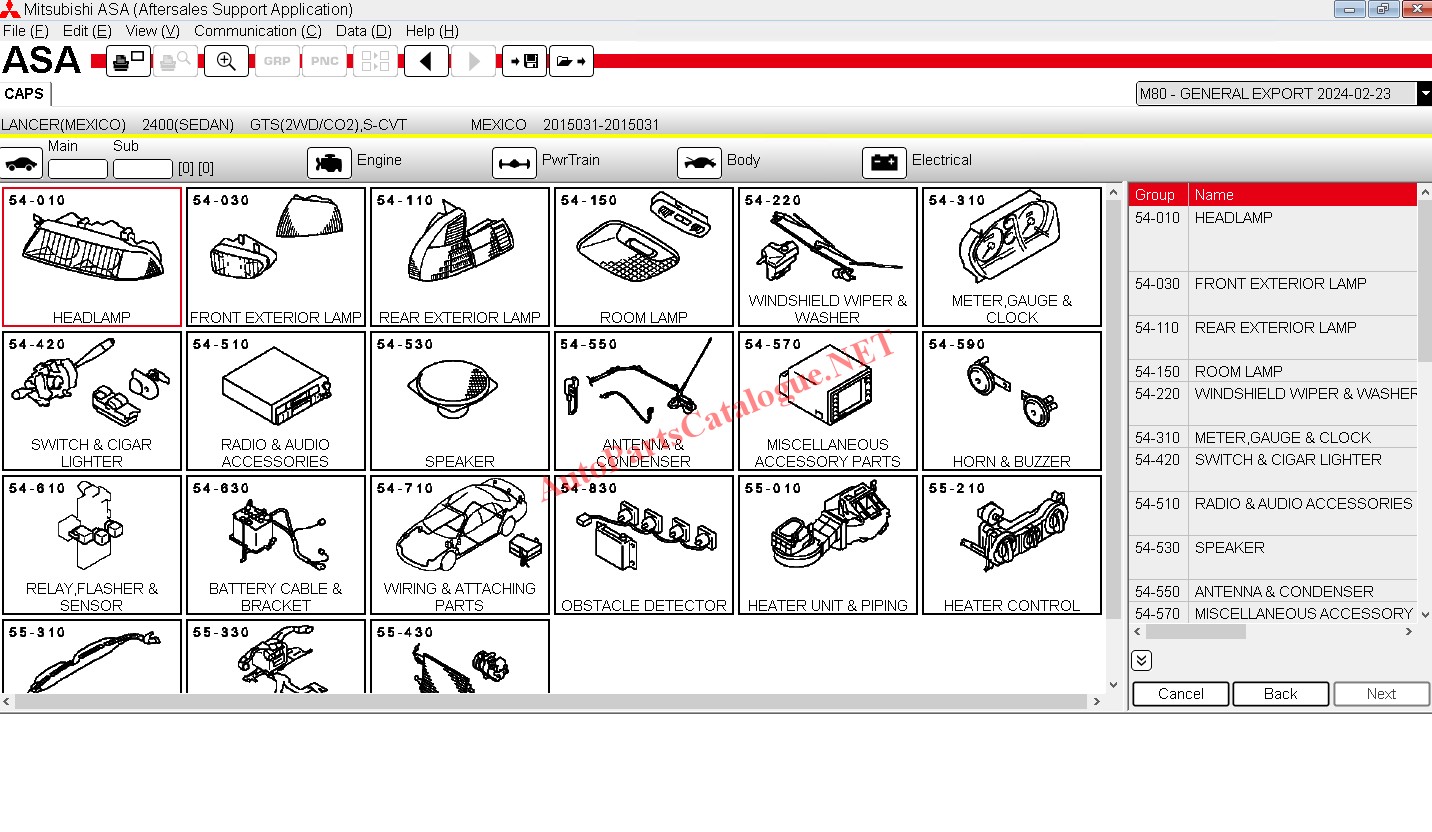
Task: Click the thumbnail grid horizontal scrollbar
Action: pos(552,702)
